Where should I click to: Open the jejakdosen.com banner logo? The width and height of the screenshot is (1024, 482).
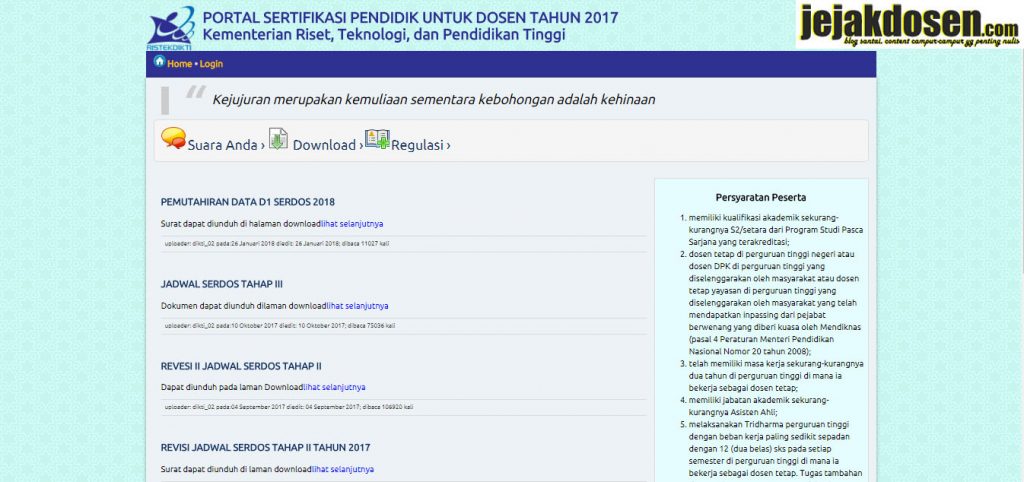pos(908,25)
